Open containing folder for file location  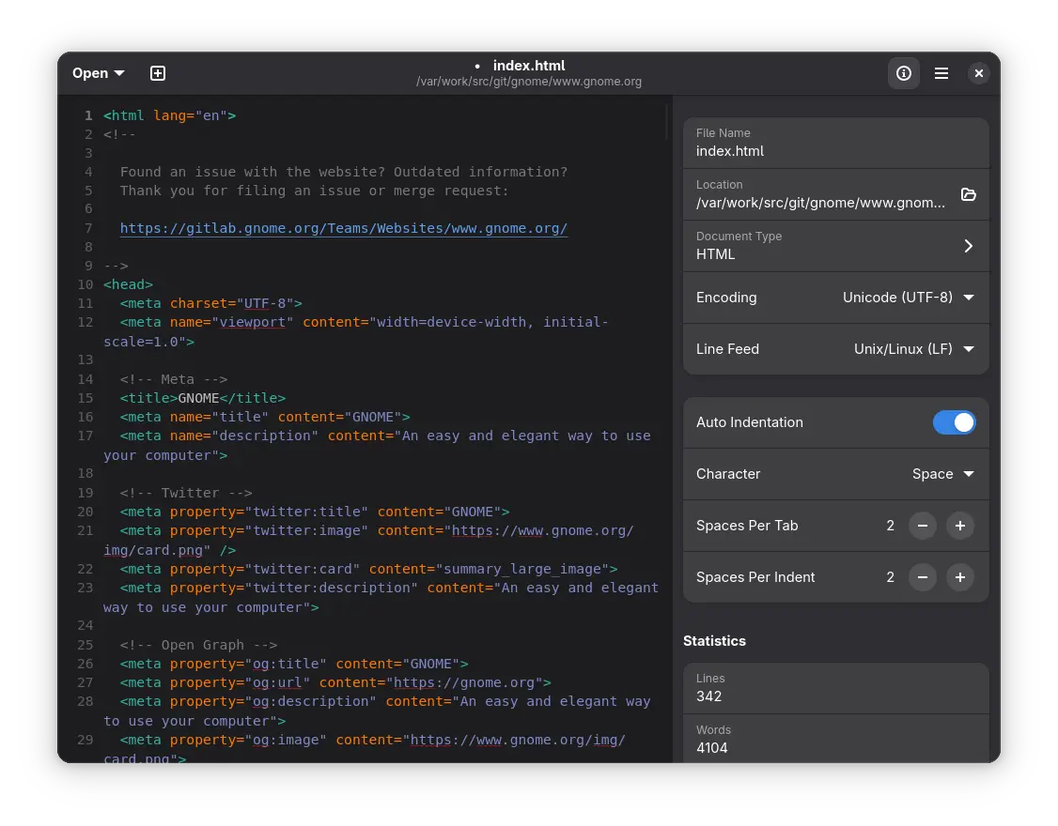(967, 194)
